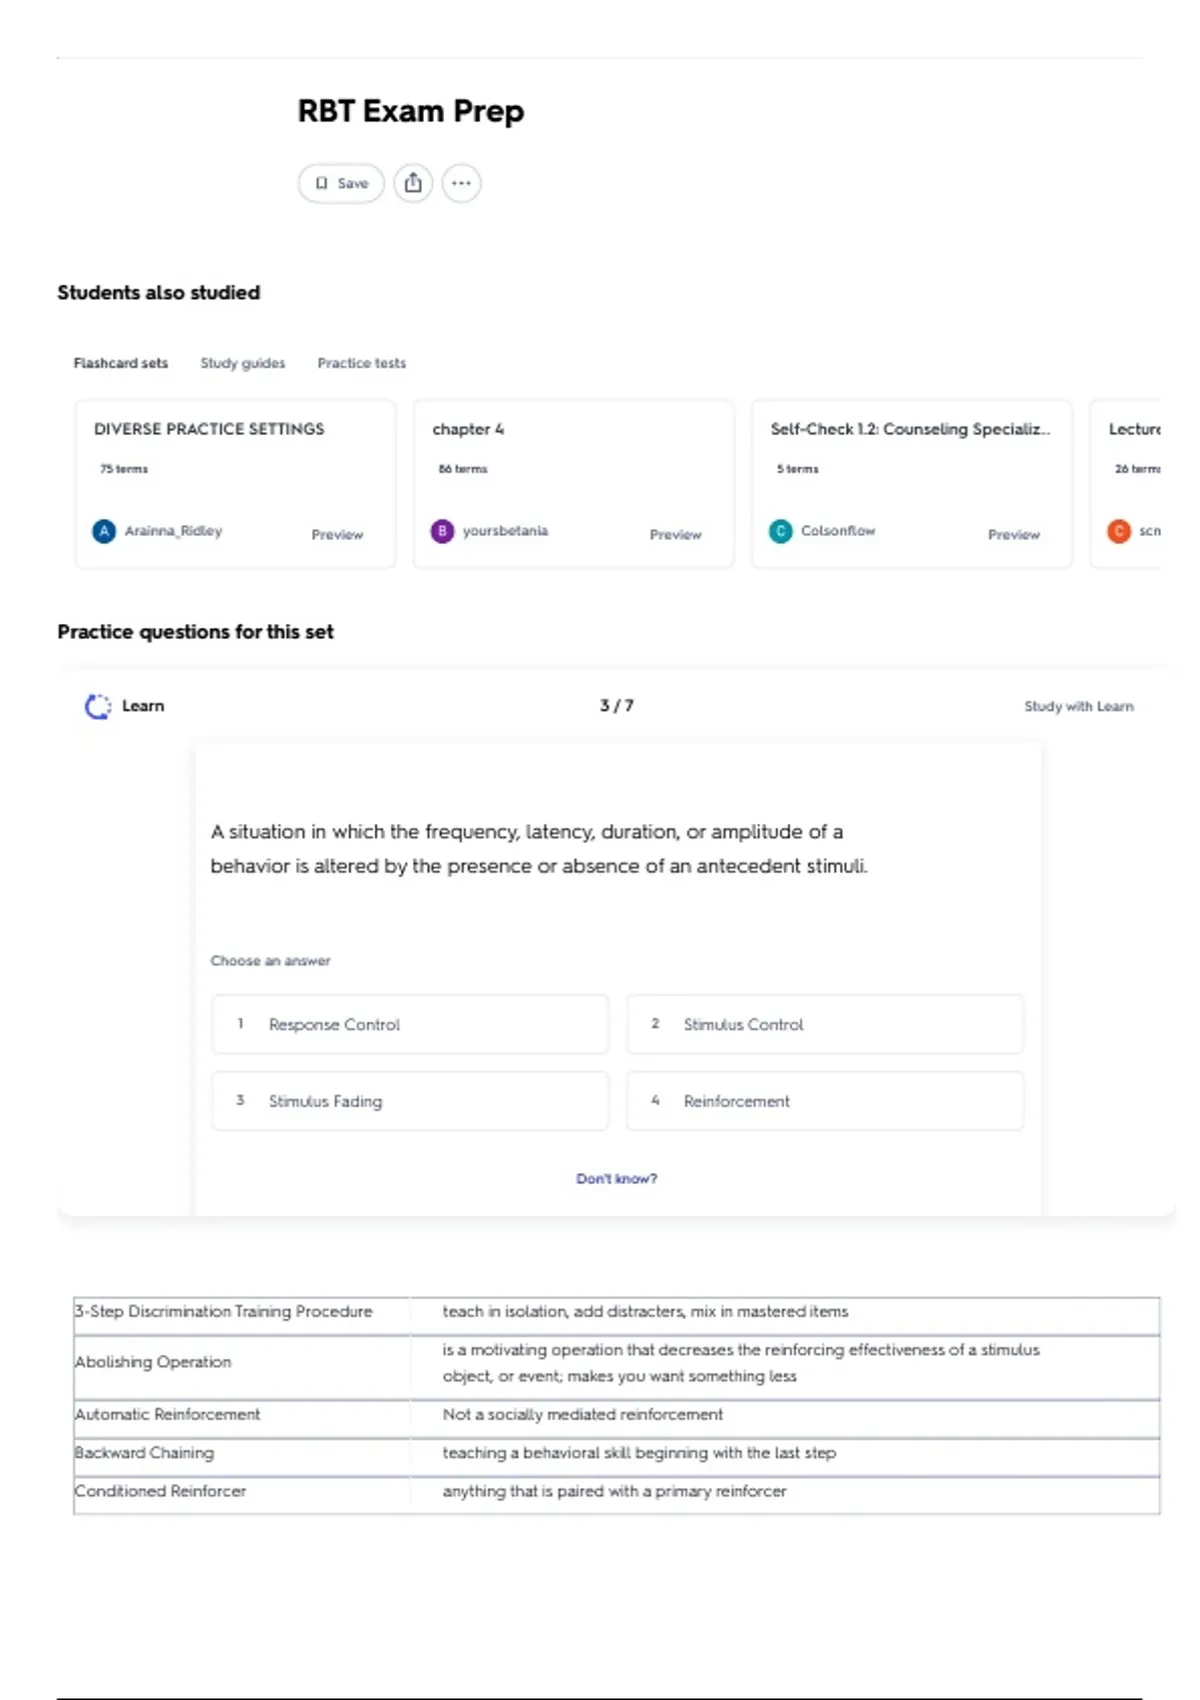Choose answer 3 Stimulus Fading
The height and width of the screenshot is (1700, 1200).
[410, 1101]
